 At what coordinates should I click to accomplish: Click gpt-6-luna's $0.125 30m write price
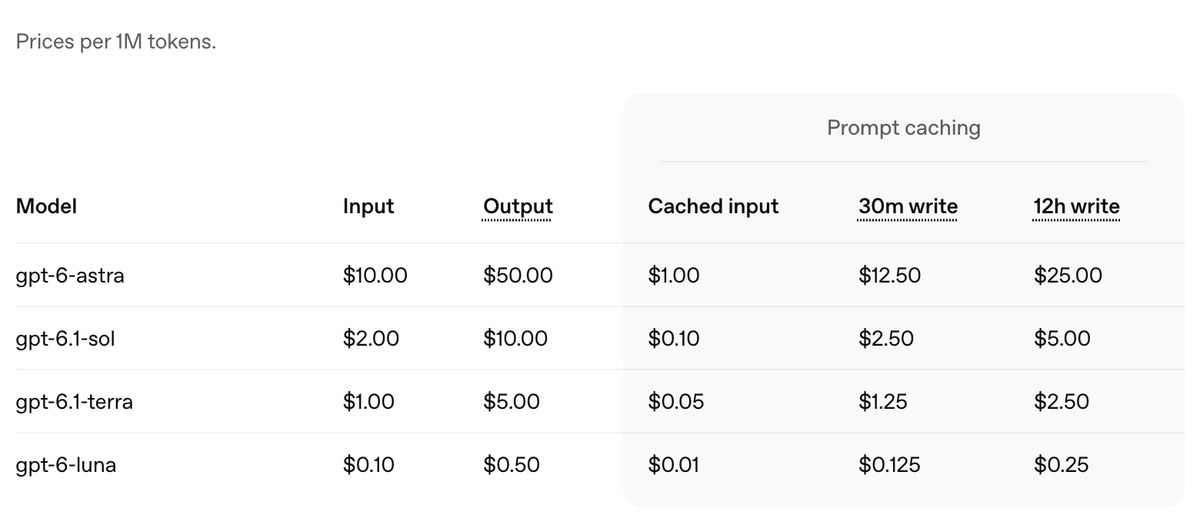(890, 465)
